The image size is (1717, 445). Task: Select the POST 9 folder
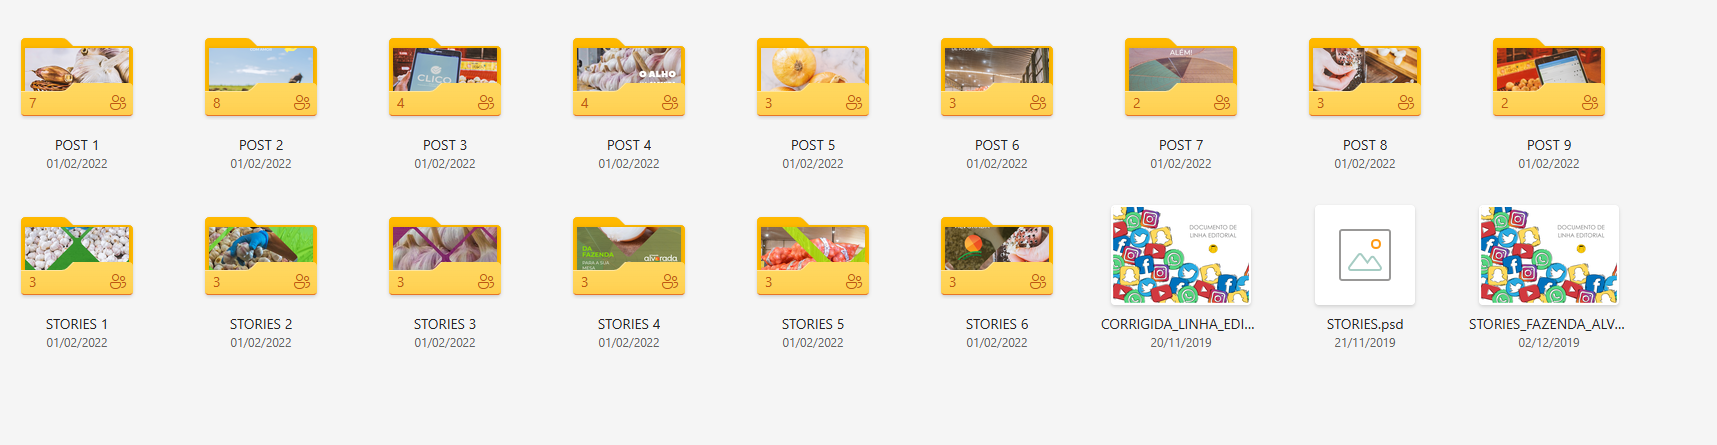[x=1549, y=77]
